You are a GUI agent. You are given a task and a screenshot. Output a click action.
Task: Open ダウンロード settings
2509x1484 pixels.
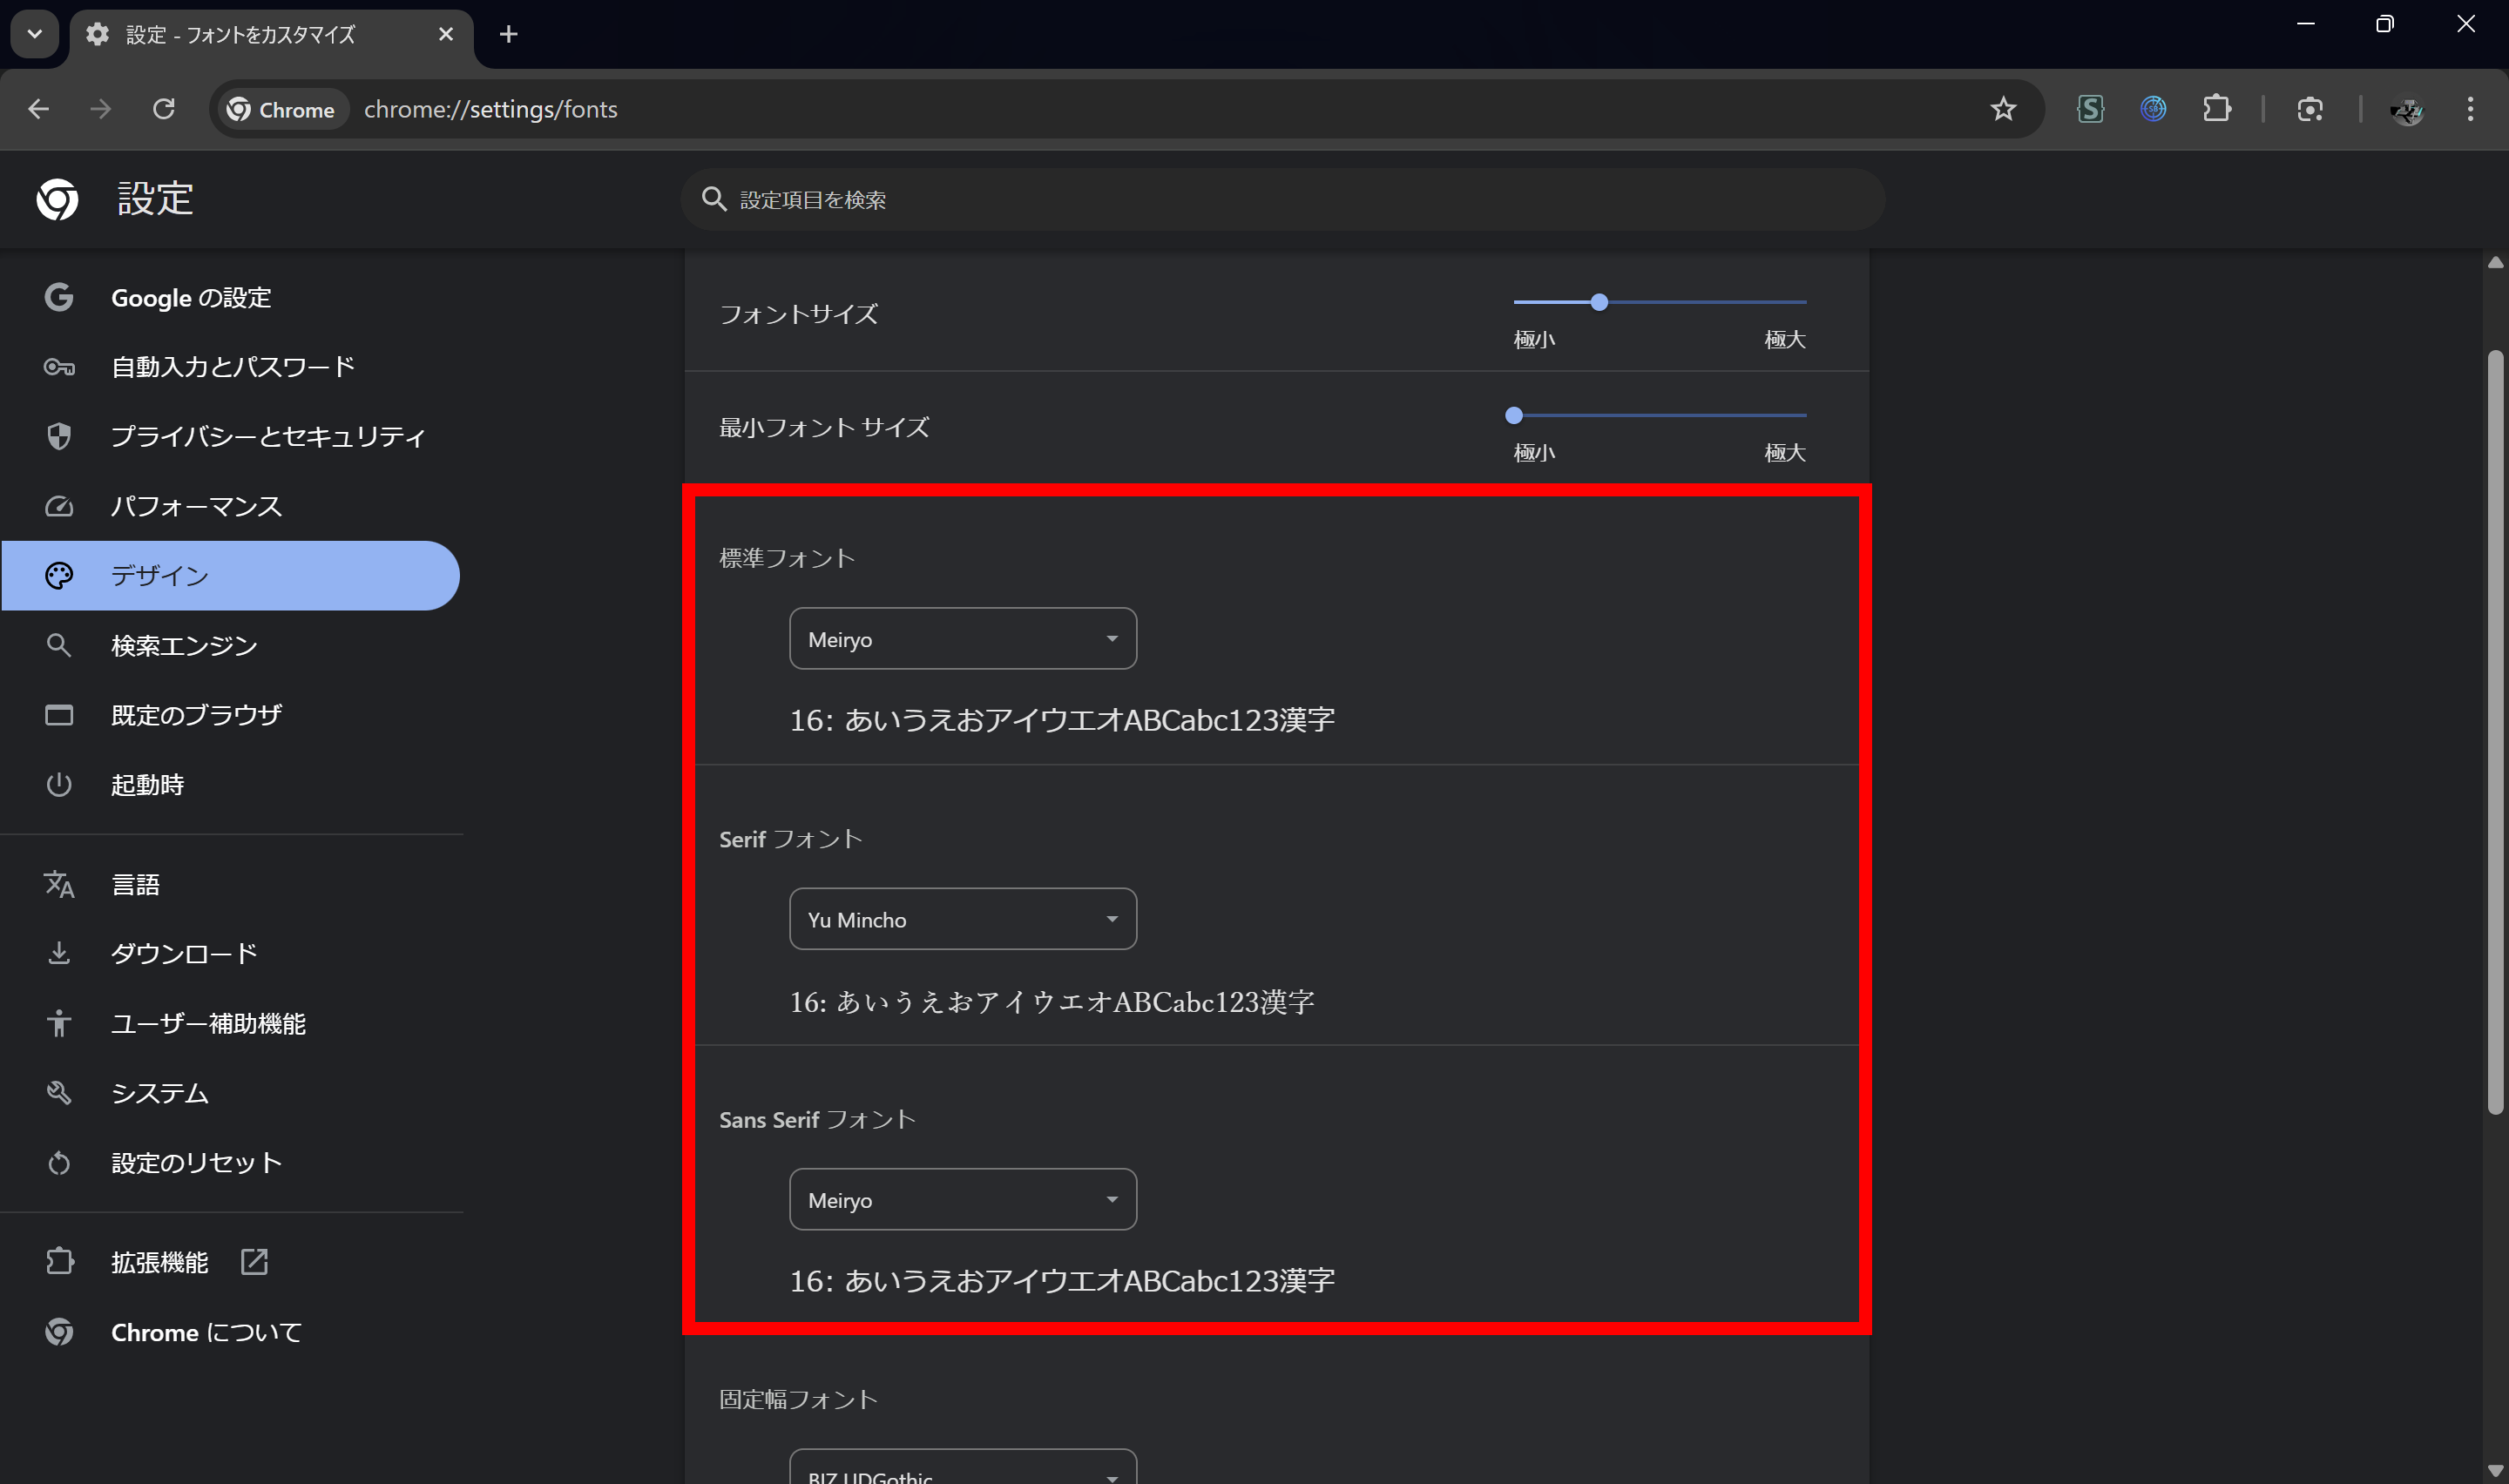click(x=231, y=953)
